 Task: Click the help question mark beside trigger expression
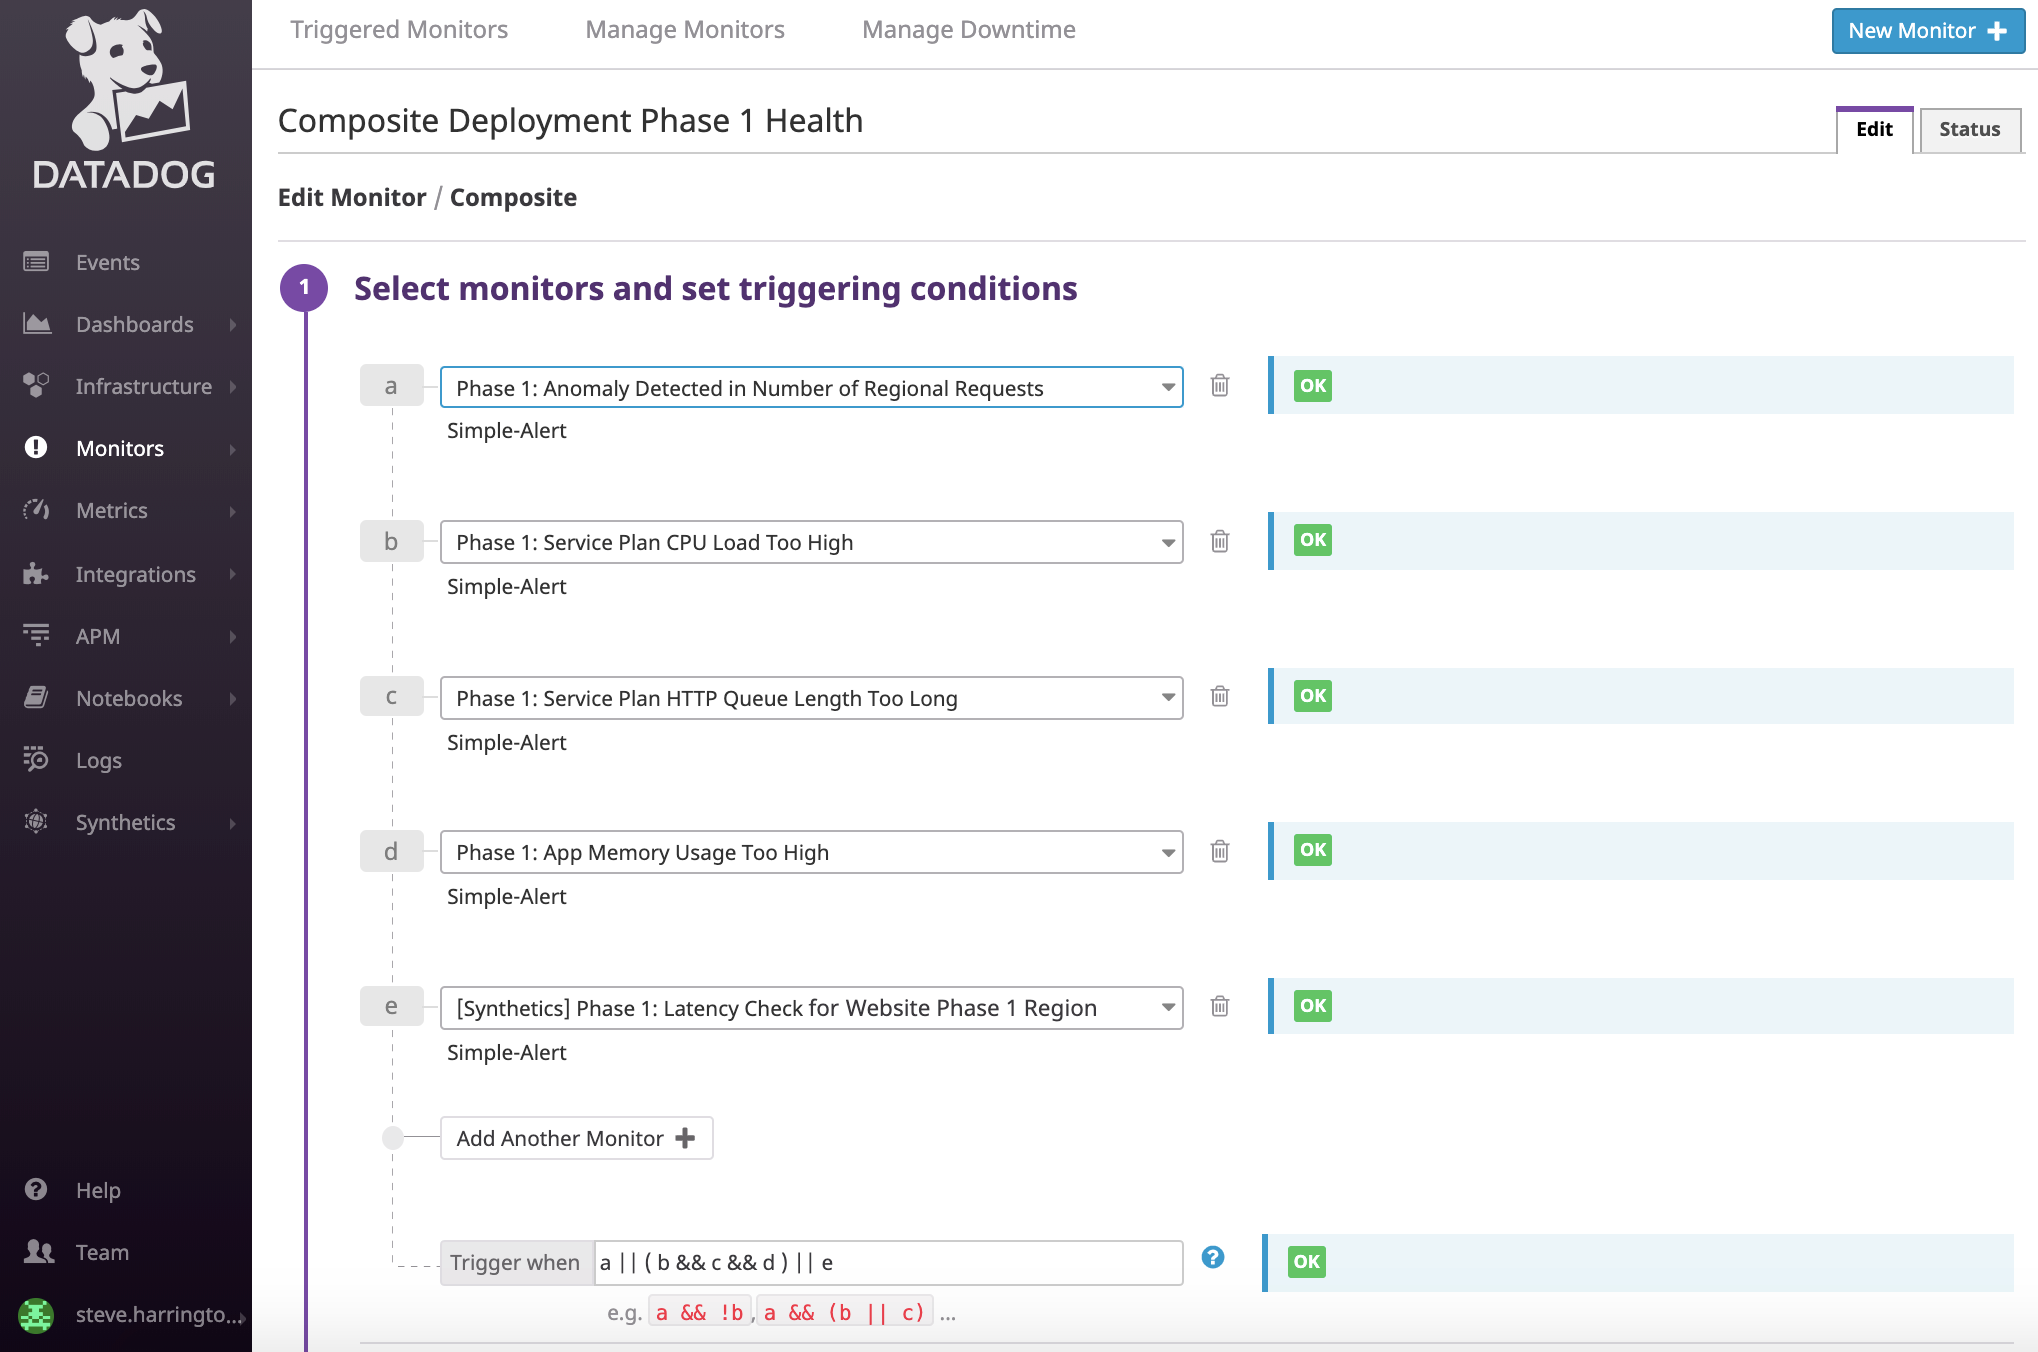1213,1259
